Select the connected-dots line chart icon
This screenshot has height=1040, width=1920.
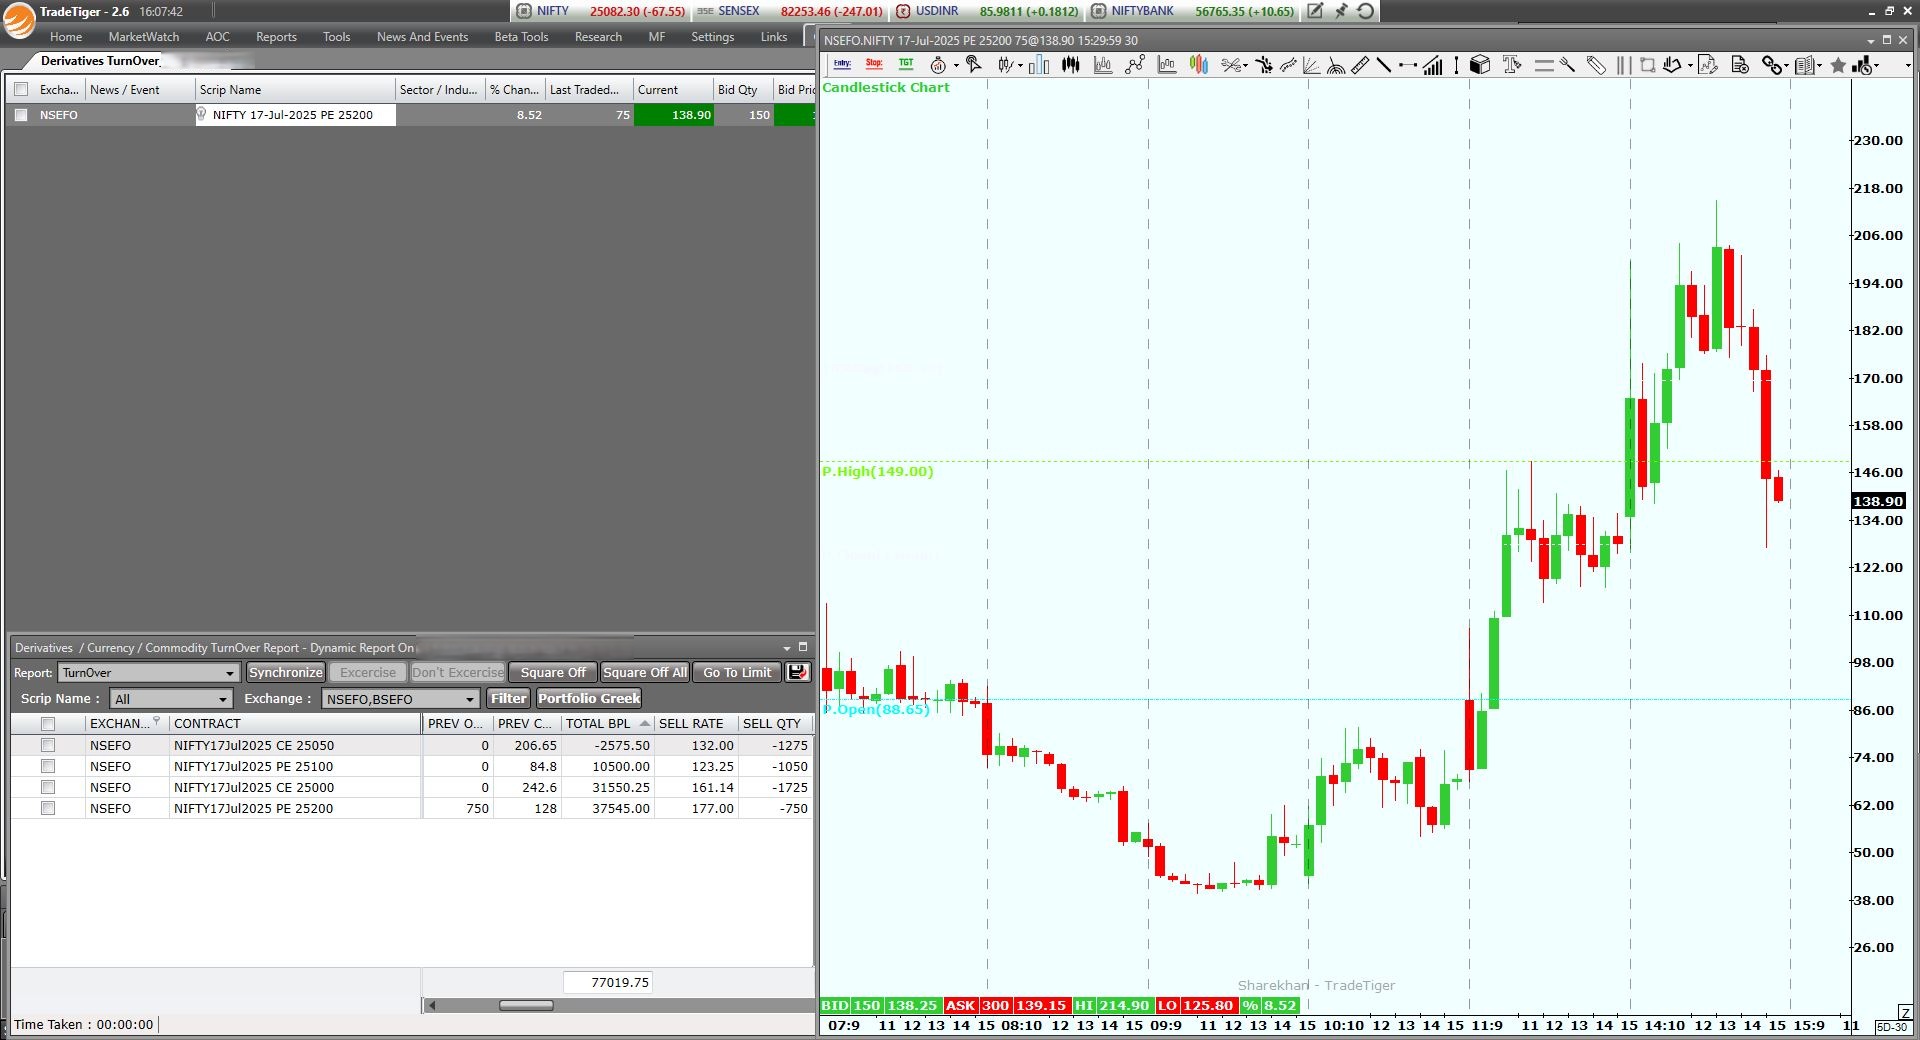coord(1135,65)
